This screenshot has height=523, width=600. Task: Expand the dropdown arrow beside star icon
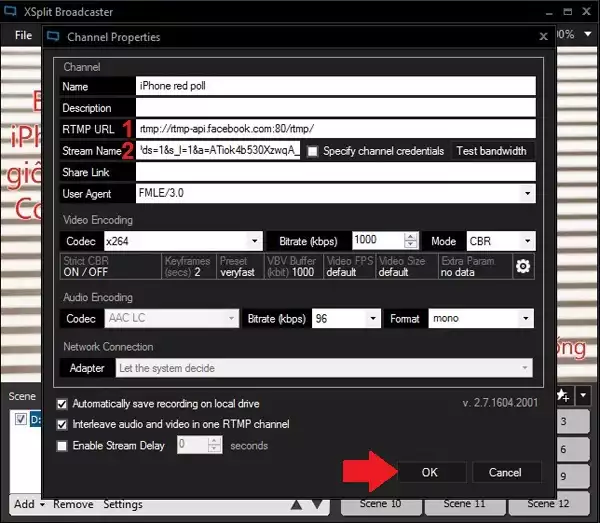(x=583, y=395)
